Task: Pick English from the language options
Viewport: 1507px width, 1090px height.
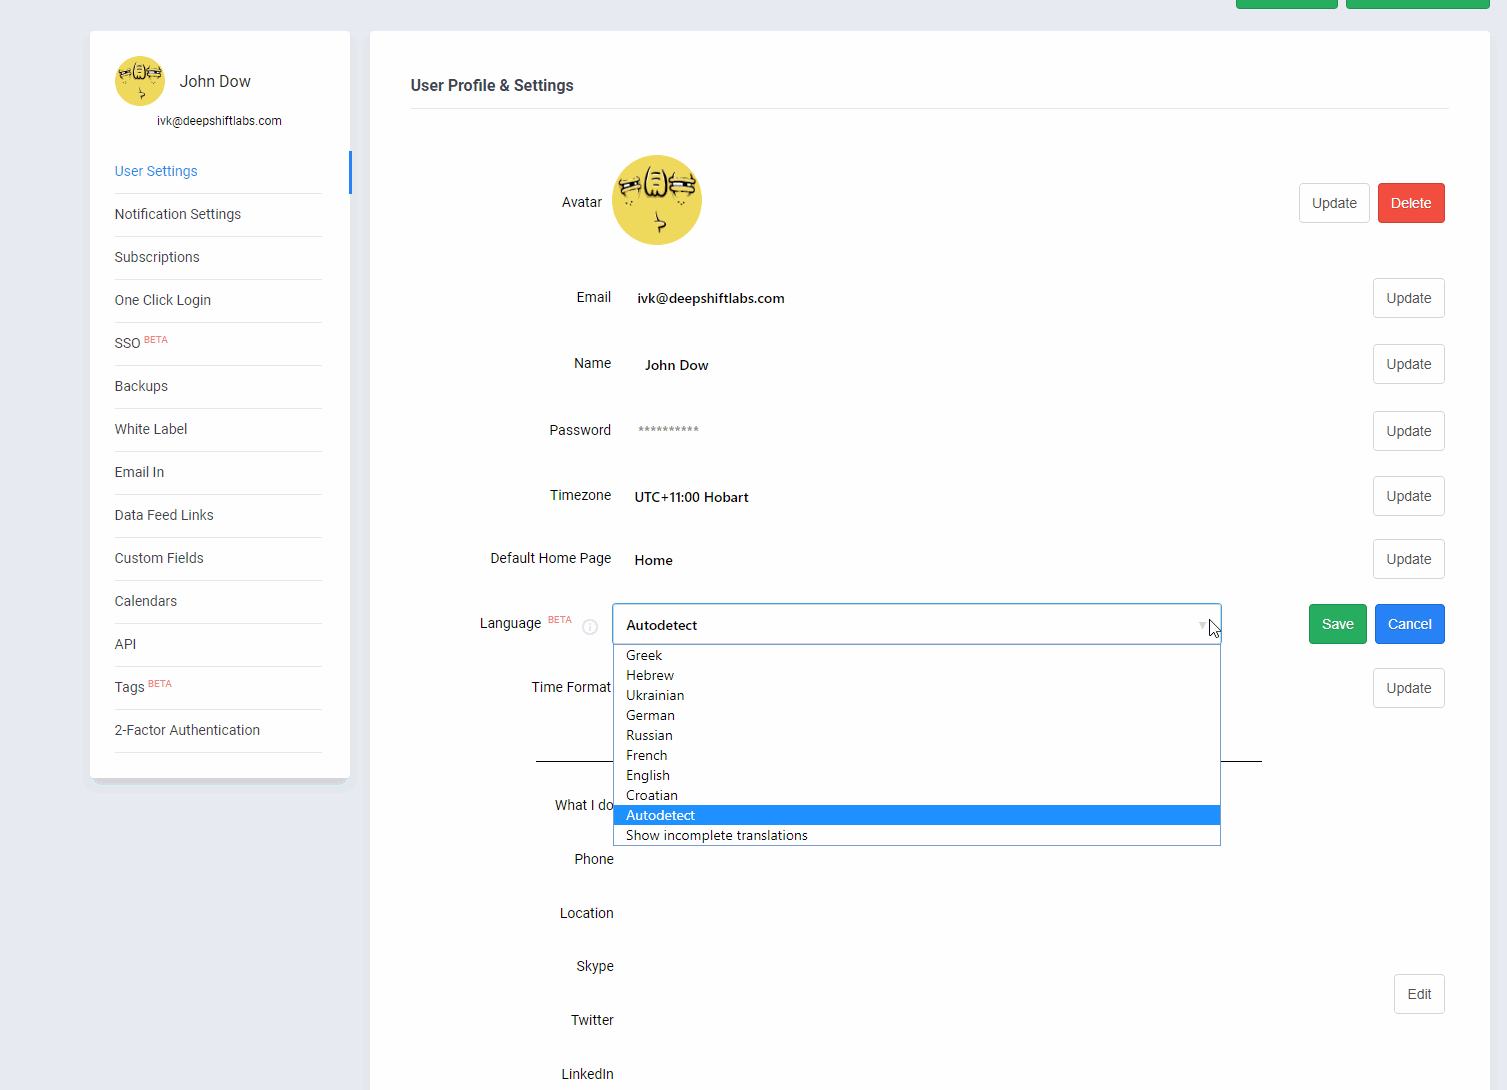Action: pos(648,776)
